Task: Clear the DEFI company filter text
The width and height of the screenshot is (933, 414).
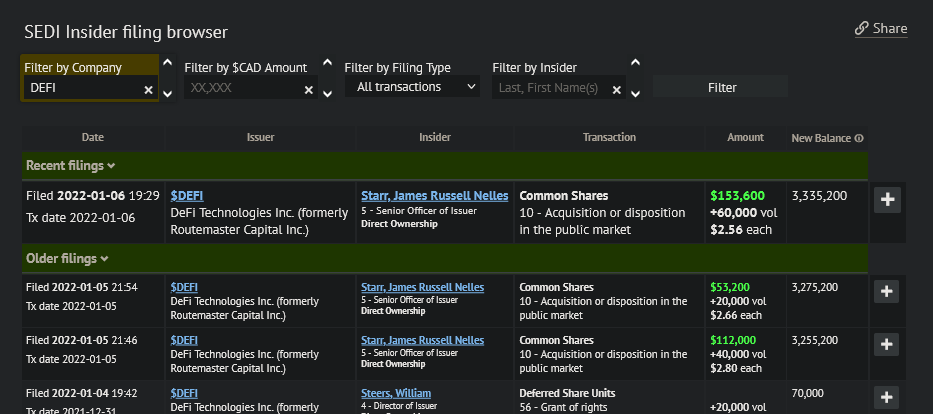Action: pos(148,90)
